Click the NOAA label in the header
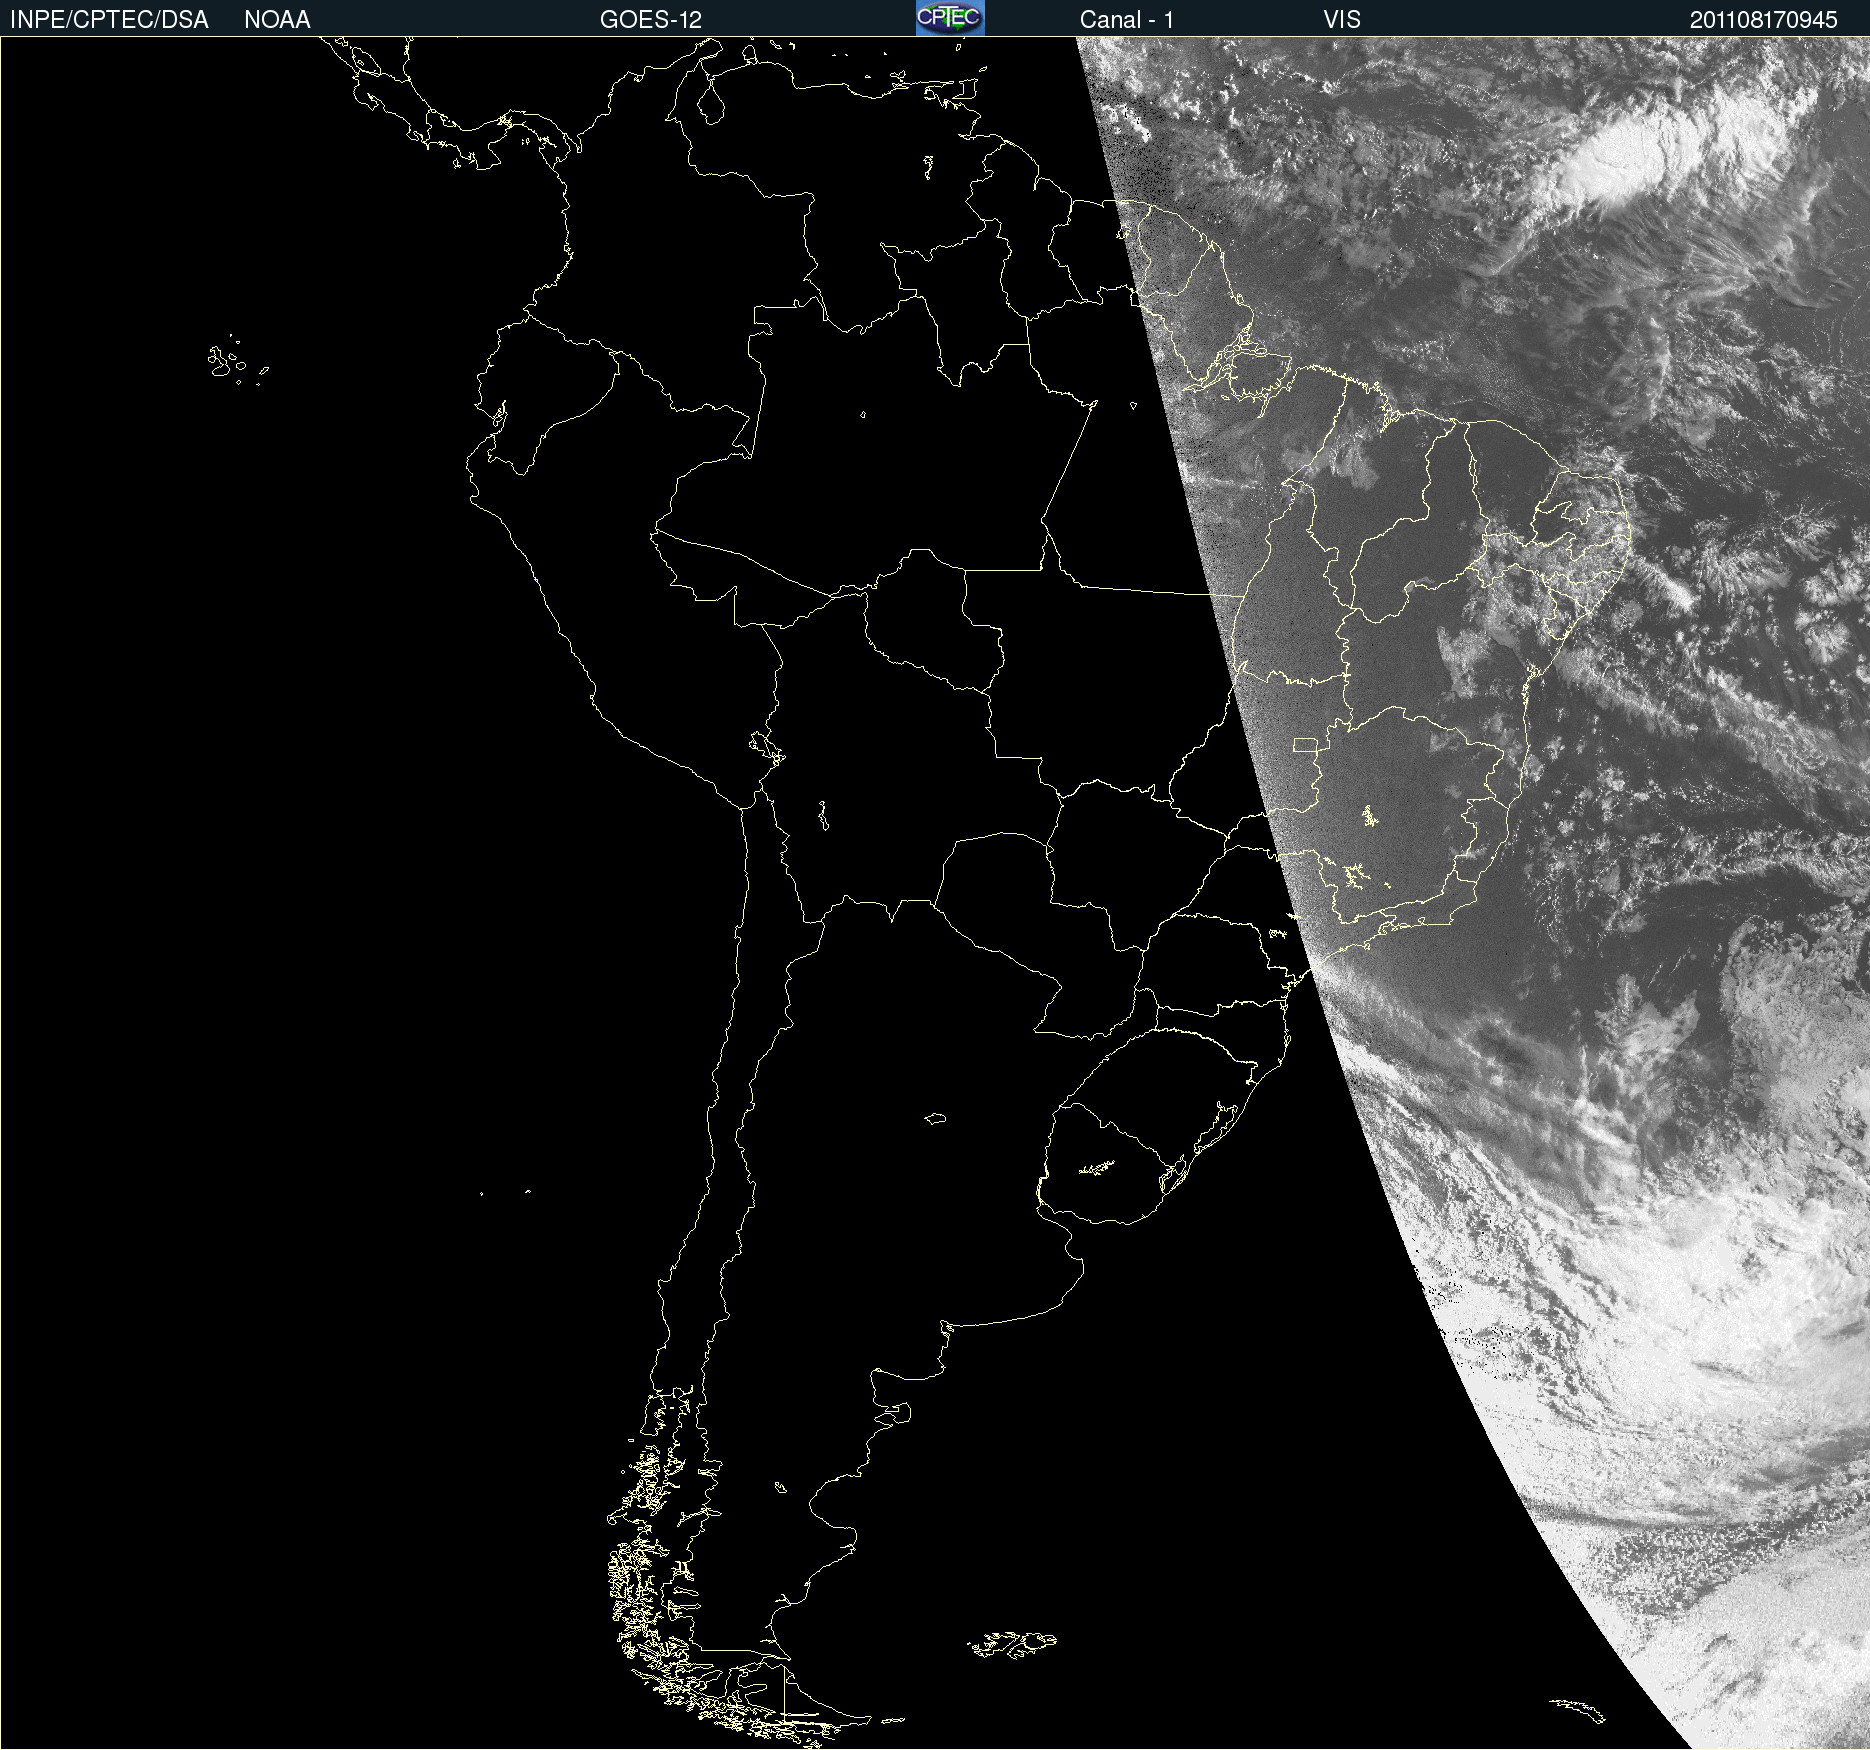The height and width of the screenshot is (1750, 1870). coord(277,20)
